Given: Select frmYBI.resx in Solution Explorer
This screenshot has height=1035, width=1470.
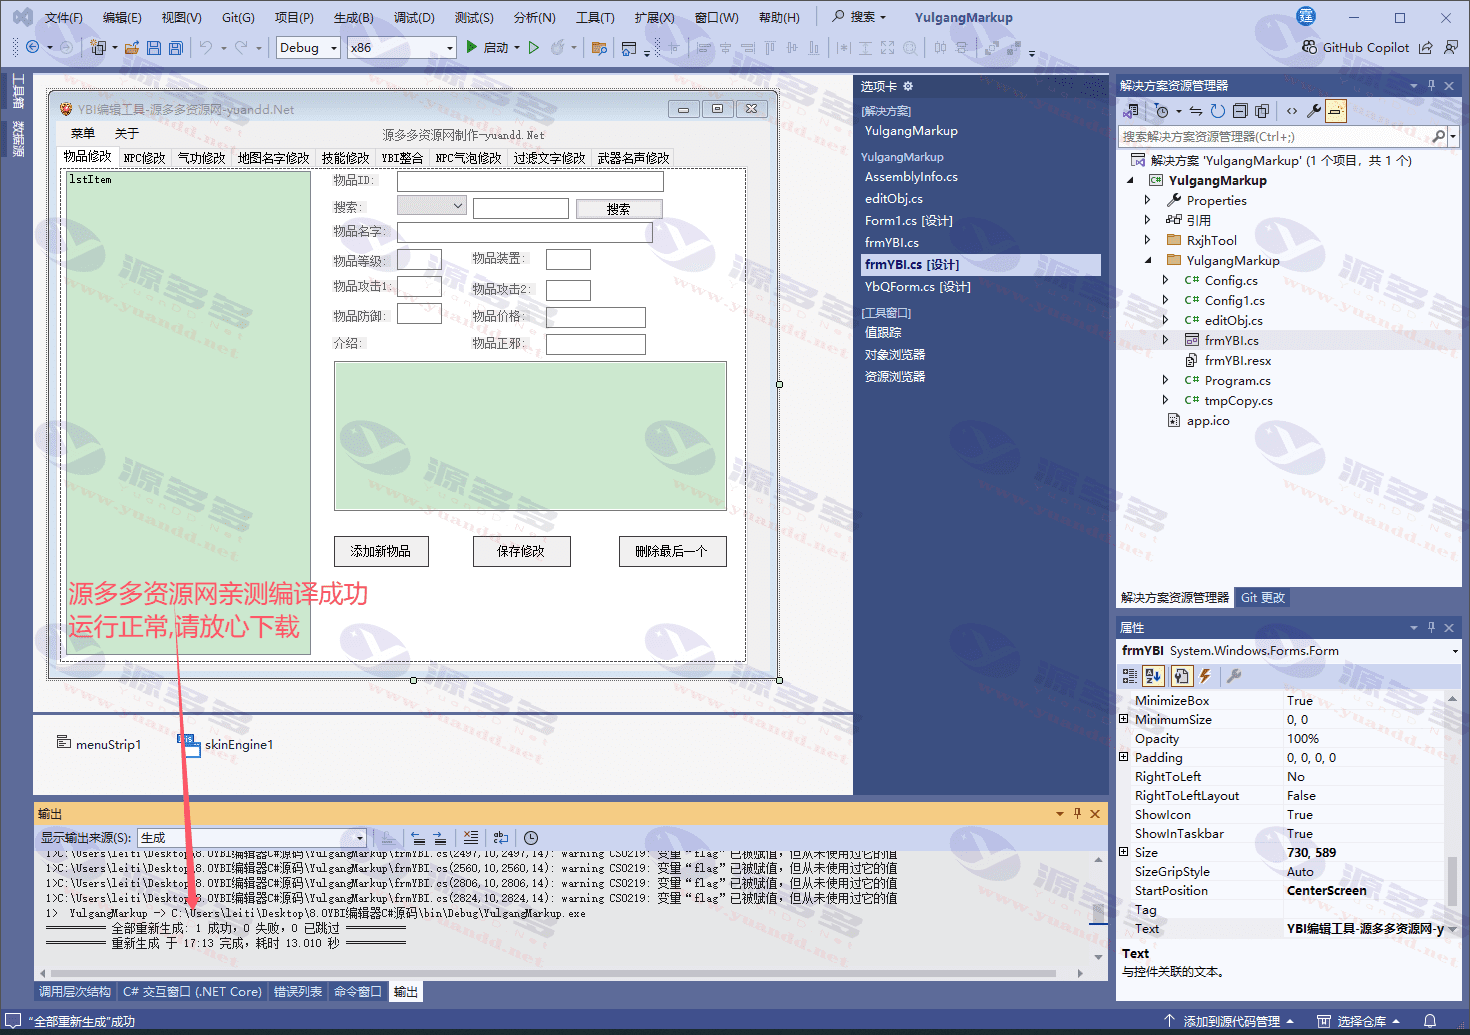Looking at the screenshot, I should coord(1237,360).
